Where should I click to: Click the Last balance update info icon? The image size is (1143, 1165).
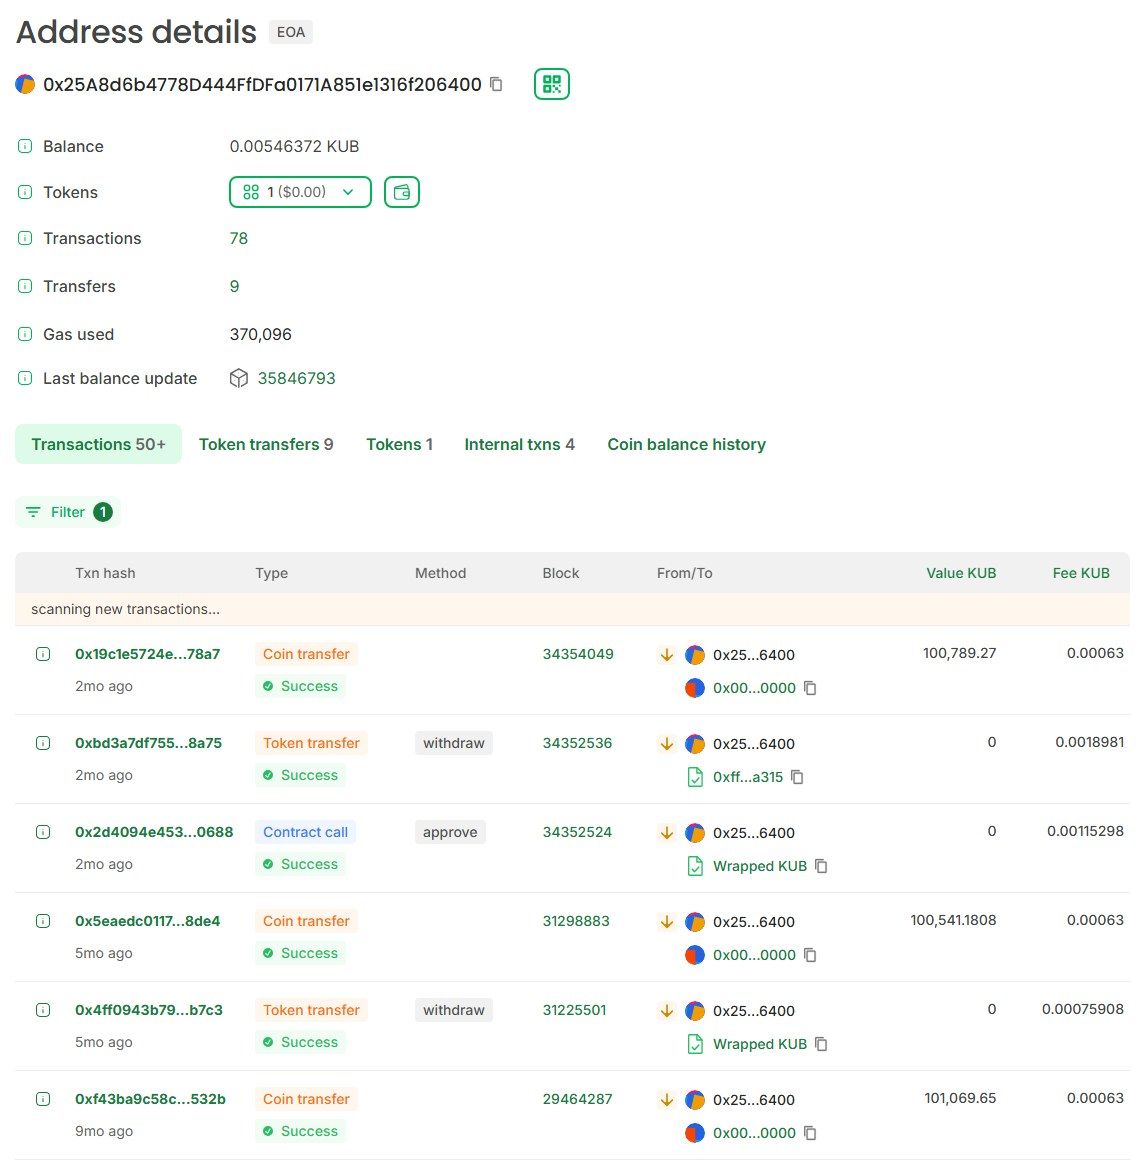25,378
